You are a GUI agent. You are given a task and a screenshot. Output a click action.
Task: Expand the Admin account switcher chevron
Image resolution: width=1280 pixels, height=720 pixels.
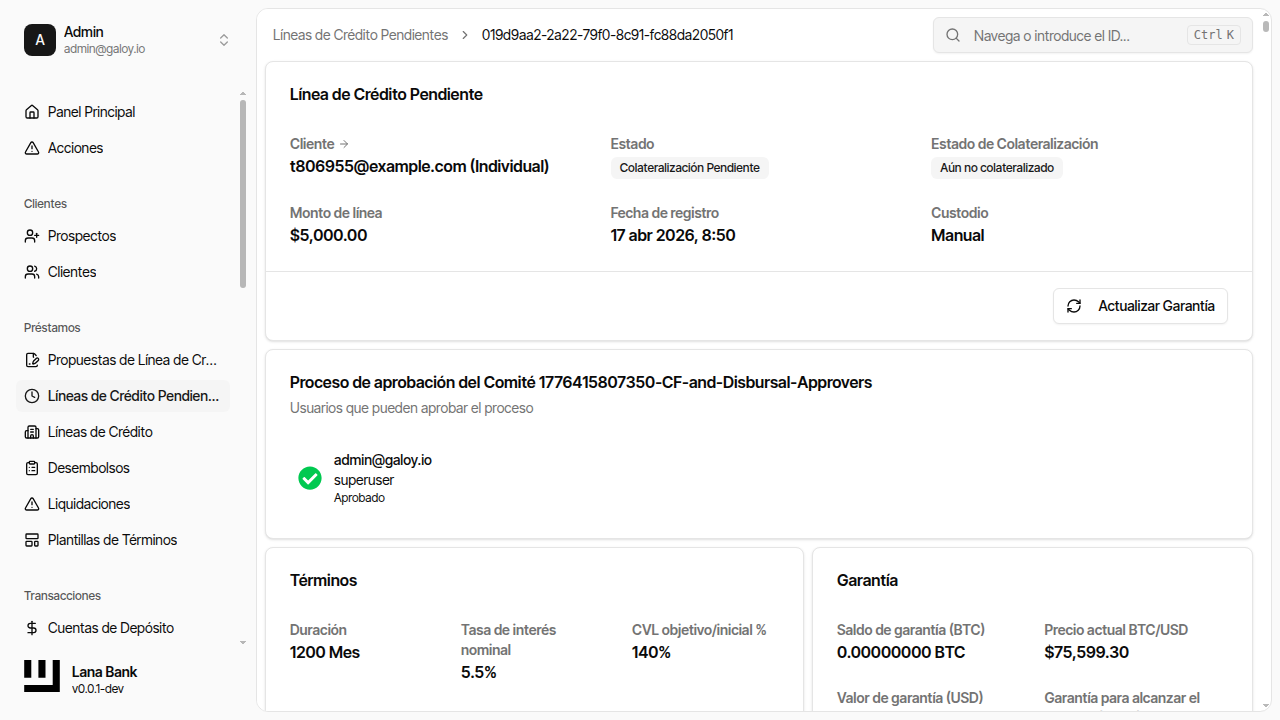(x=224, y=40)
